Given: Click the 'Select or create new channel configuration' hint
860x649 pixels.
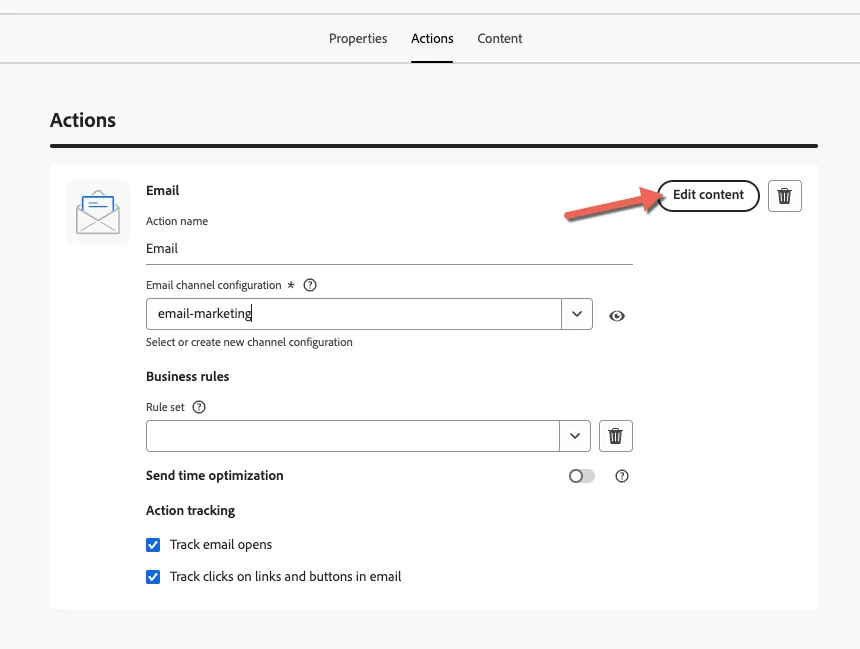Looking at the screenshot, I should coord(249,342).
